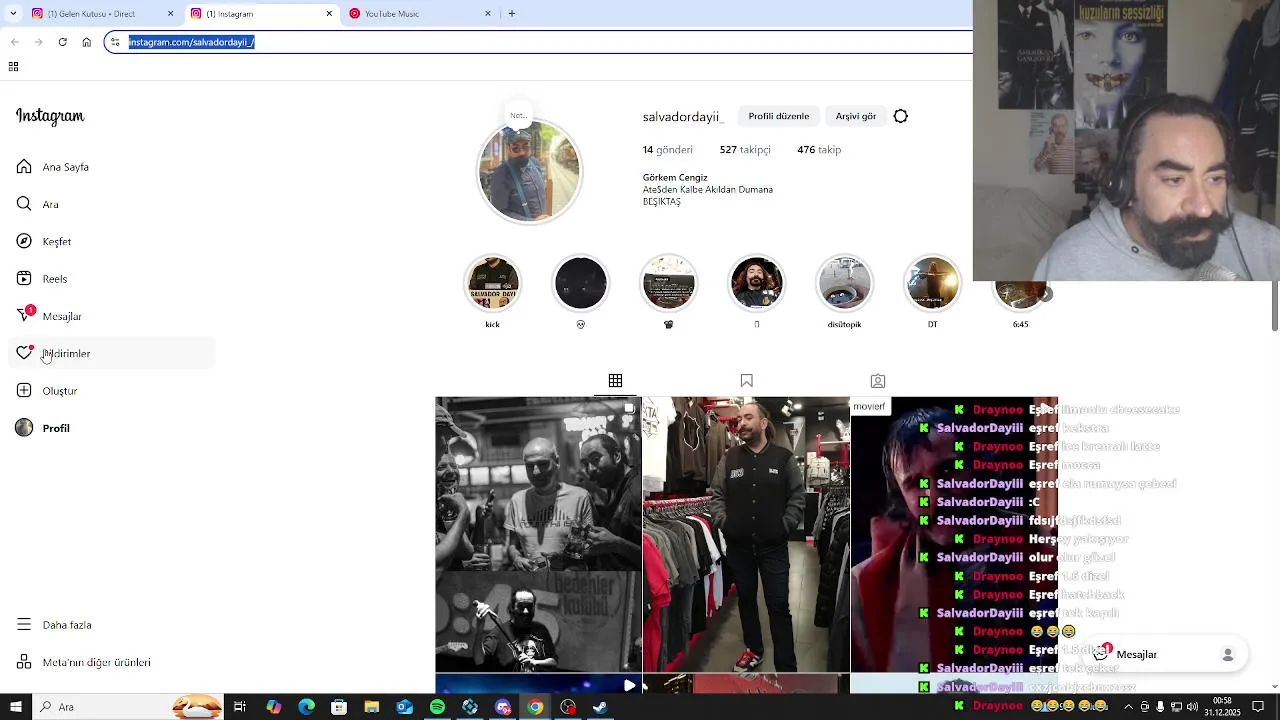The image size is (1280, 720).
Task: Open Microsoft Edge from taskbar
Action: pyautogui.click(x=307, y=707)
